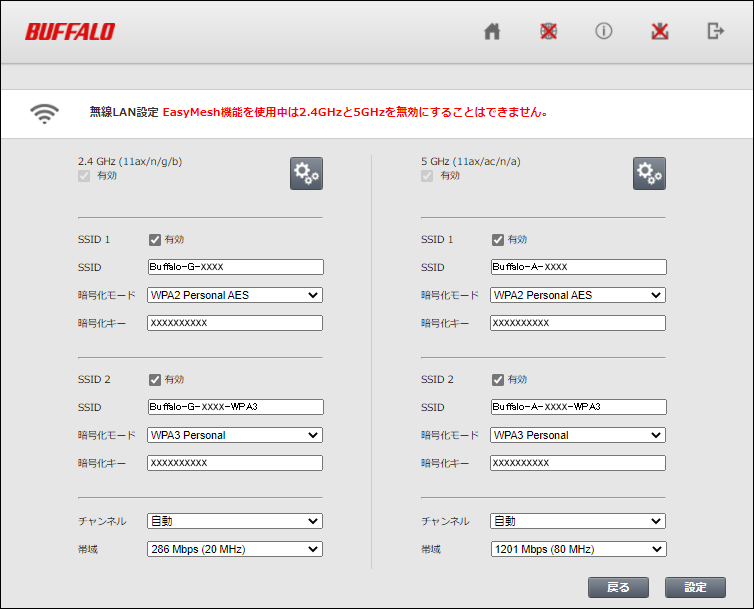
Task: Expand 5 GHz bandwidth 1201 Mbps dropdown
Action: 578,549
